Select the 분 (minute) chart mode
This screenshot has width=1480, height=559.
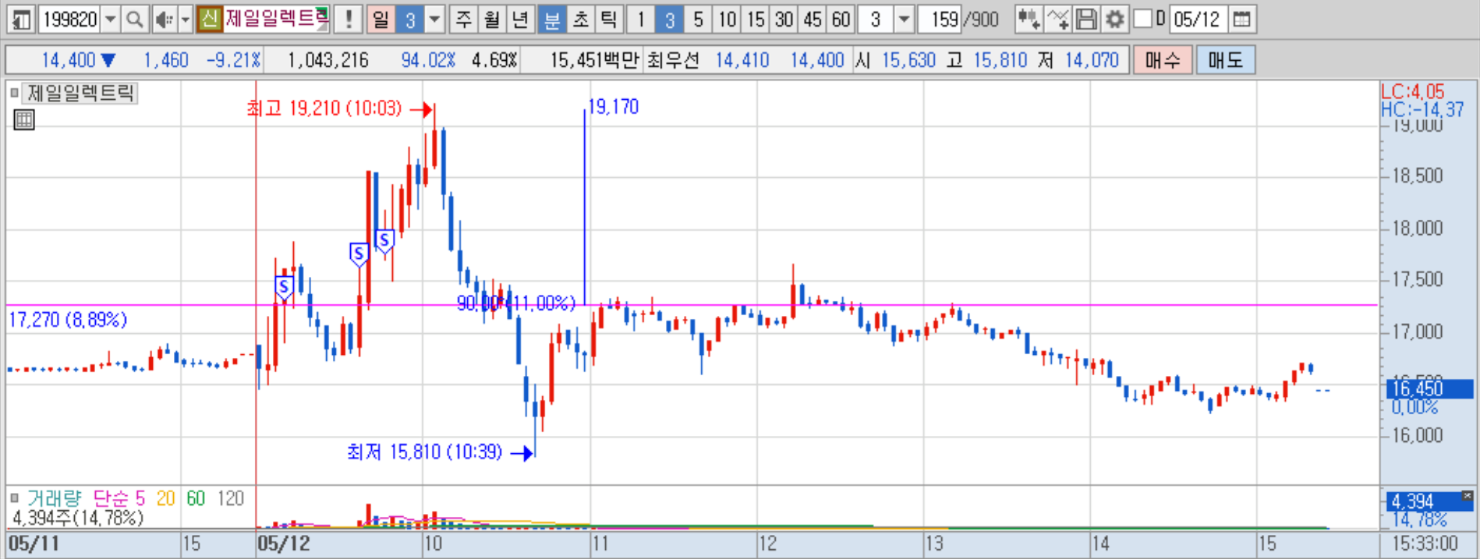[x=552, y=19]
